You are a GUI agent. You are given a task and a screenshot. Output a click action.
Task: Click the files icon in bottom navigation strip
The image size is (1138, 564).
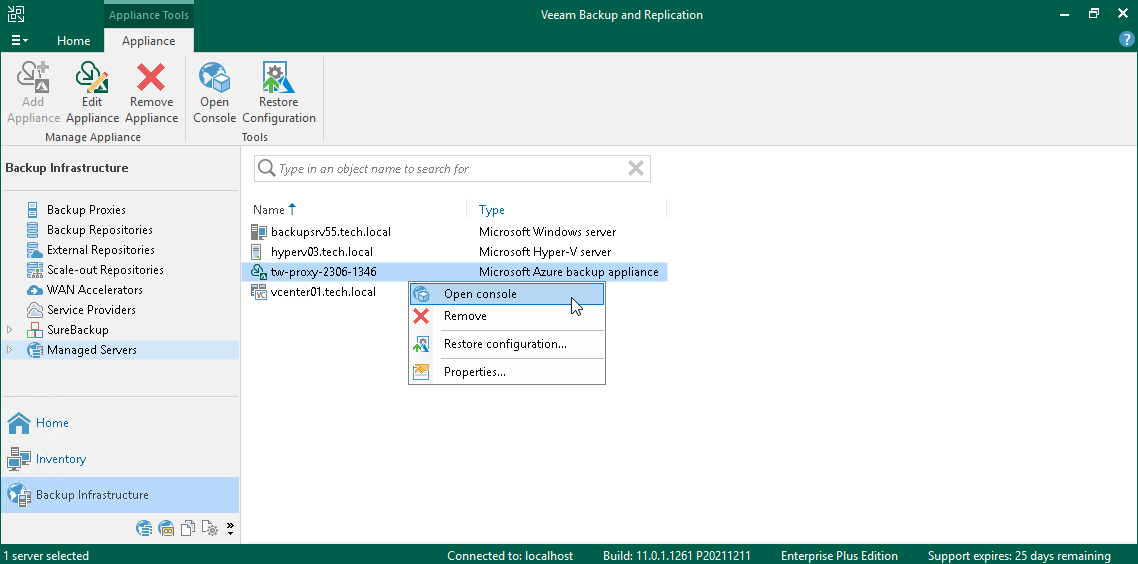tap(188, 528)
